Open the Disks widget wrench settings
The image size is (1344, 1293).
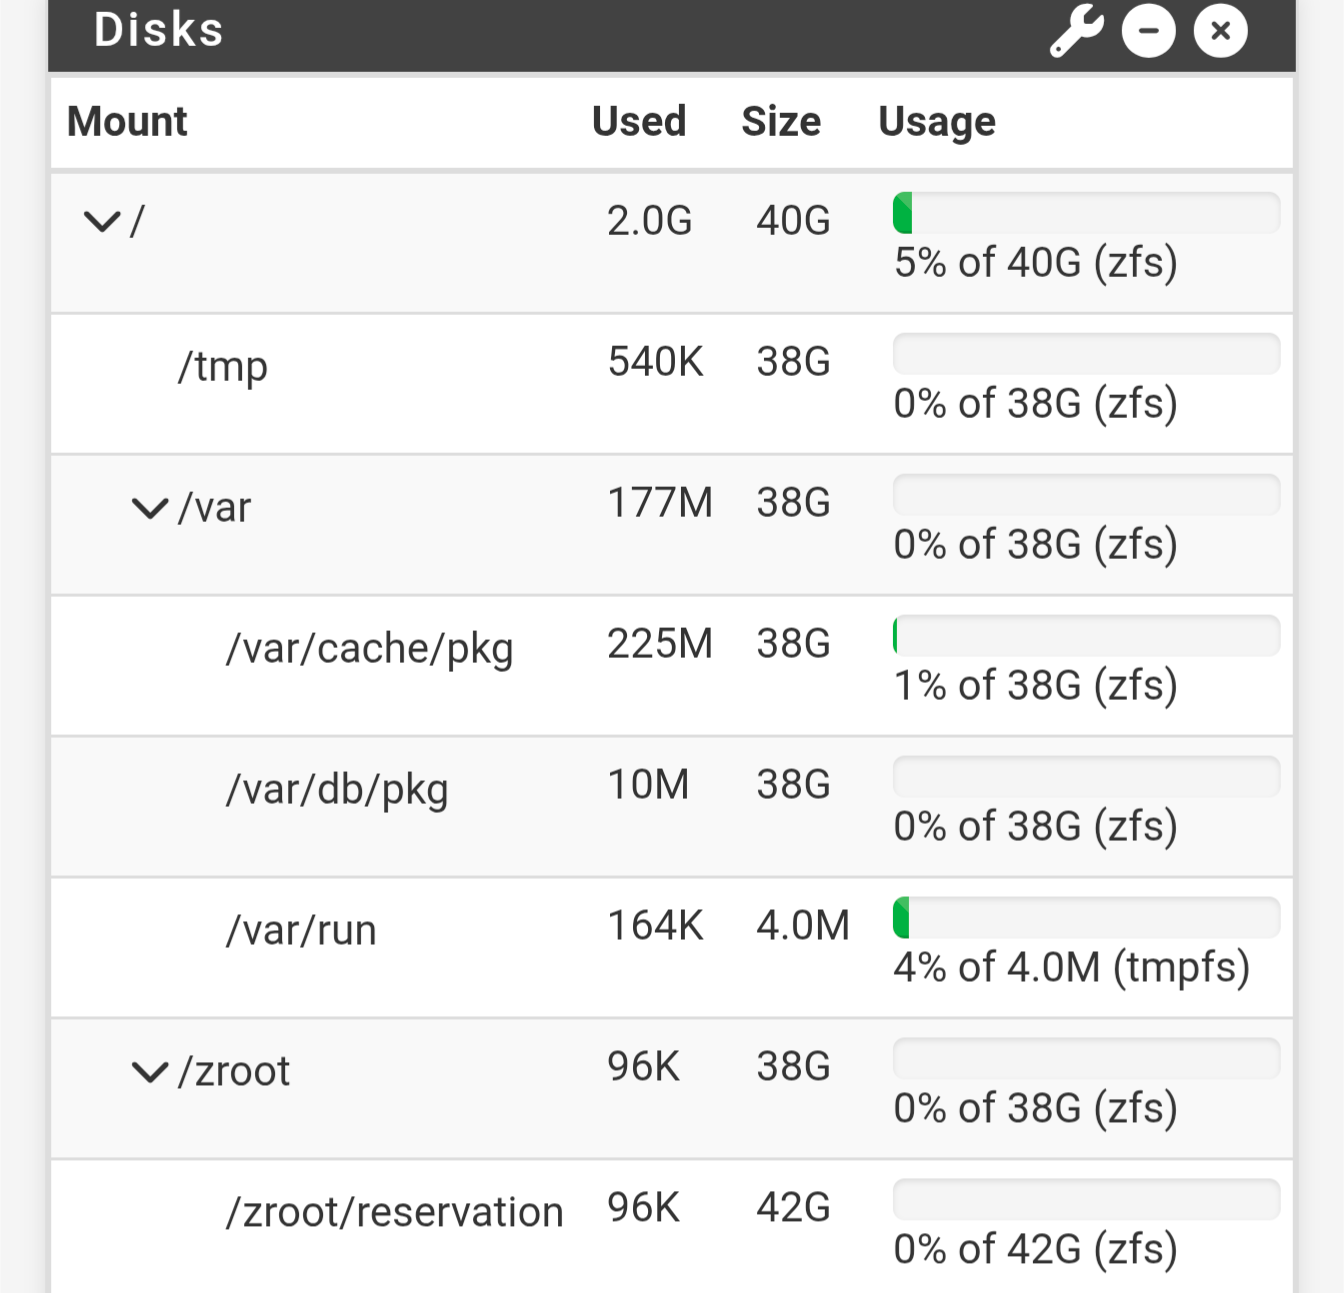point(1077,30)
